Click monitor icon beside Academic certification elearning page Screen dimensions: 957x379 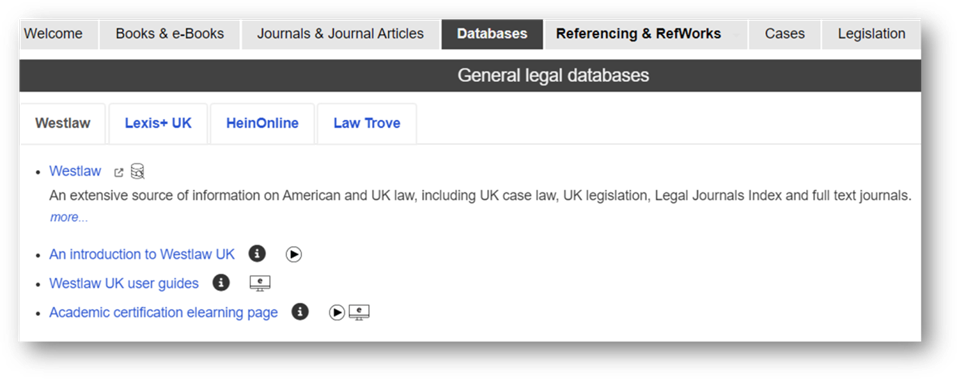pos(359,312)
